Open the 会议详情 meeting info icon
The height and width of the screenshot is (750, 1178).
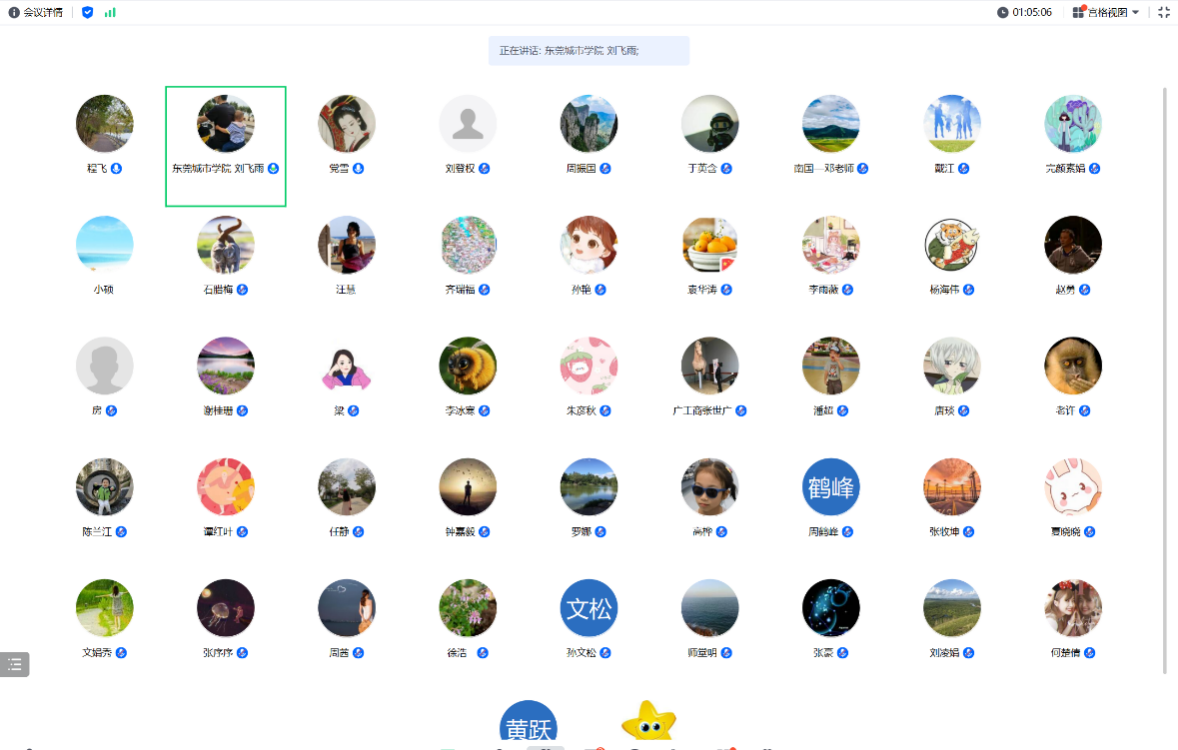14,12
